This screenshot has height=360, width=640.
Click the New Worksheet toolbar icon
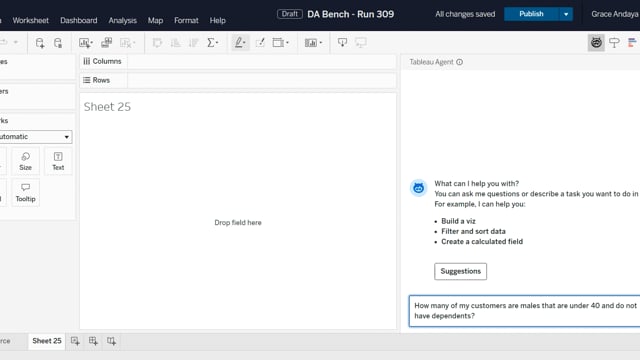86,42
